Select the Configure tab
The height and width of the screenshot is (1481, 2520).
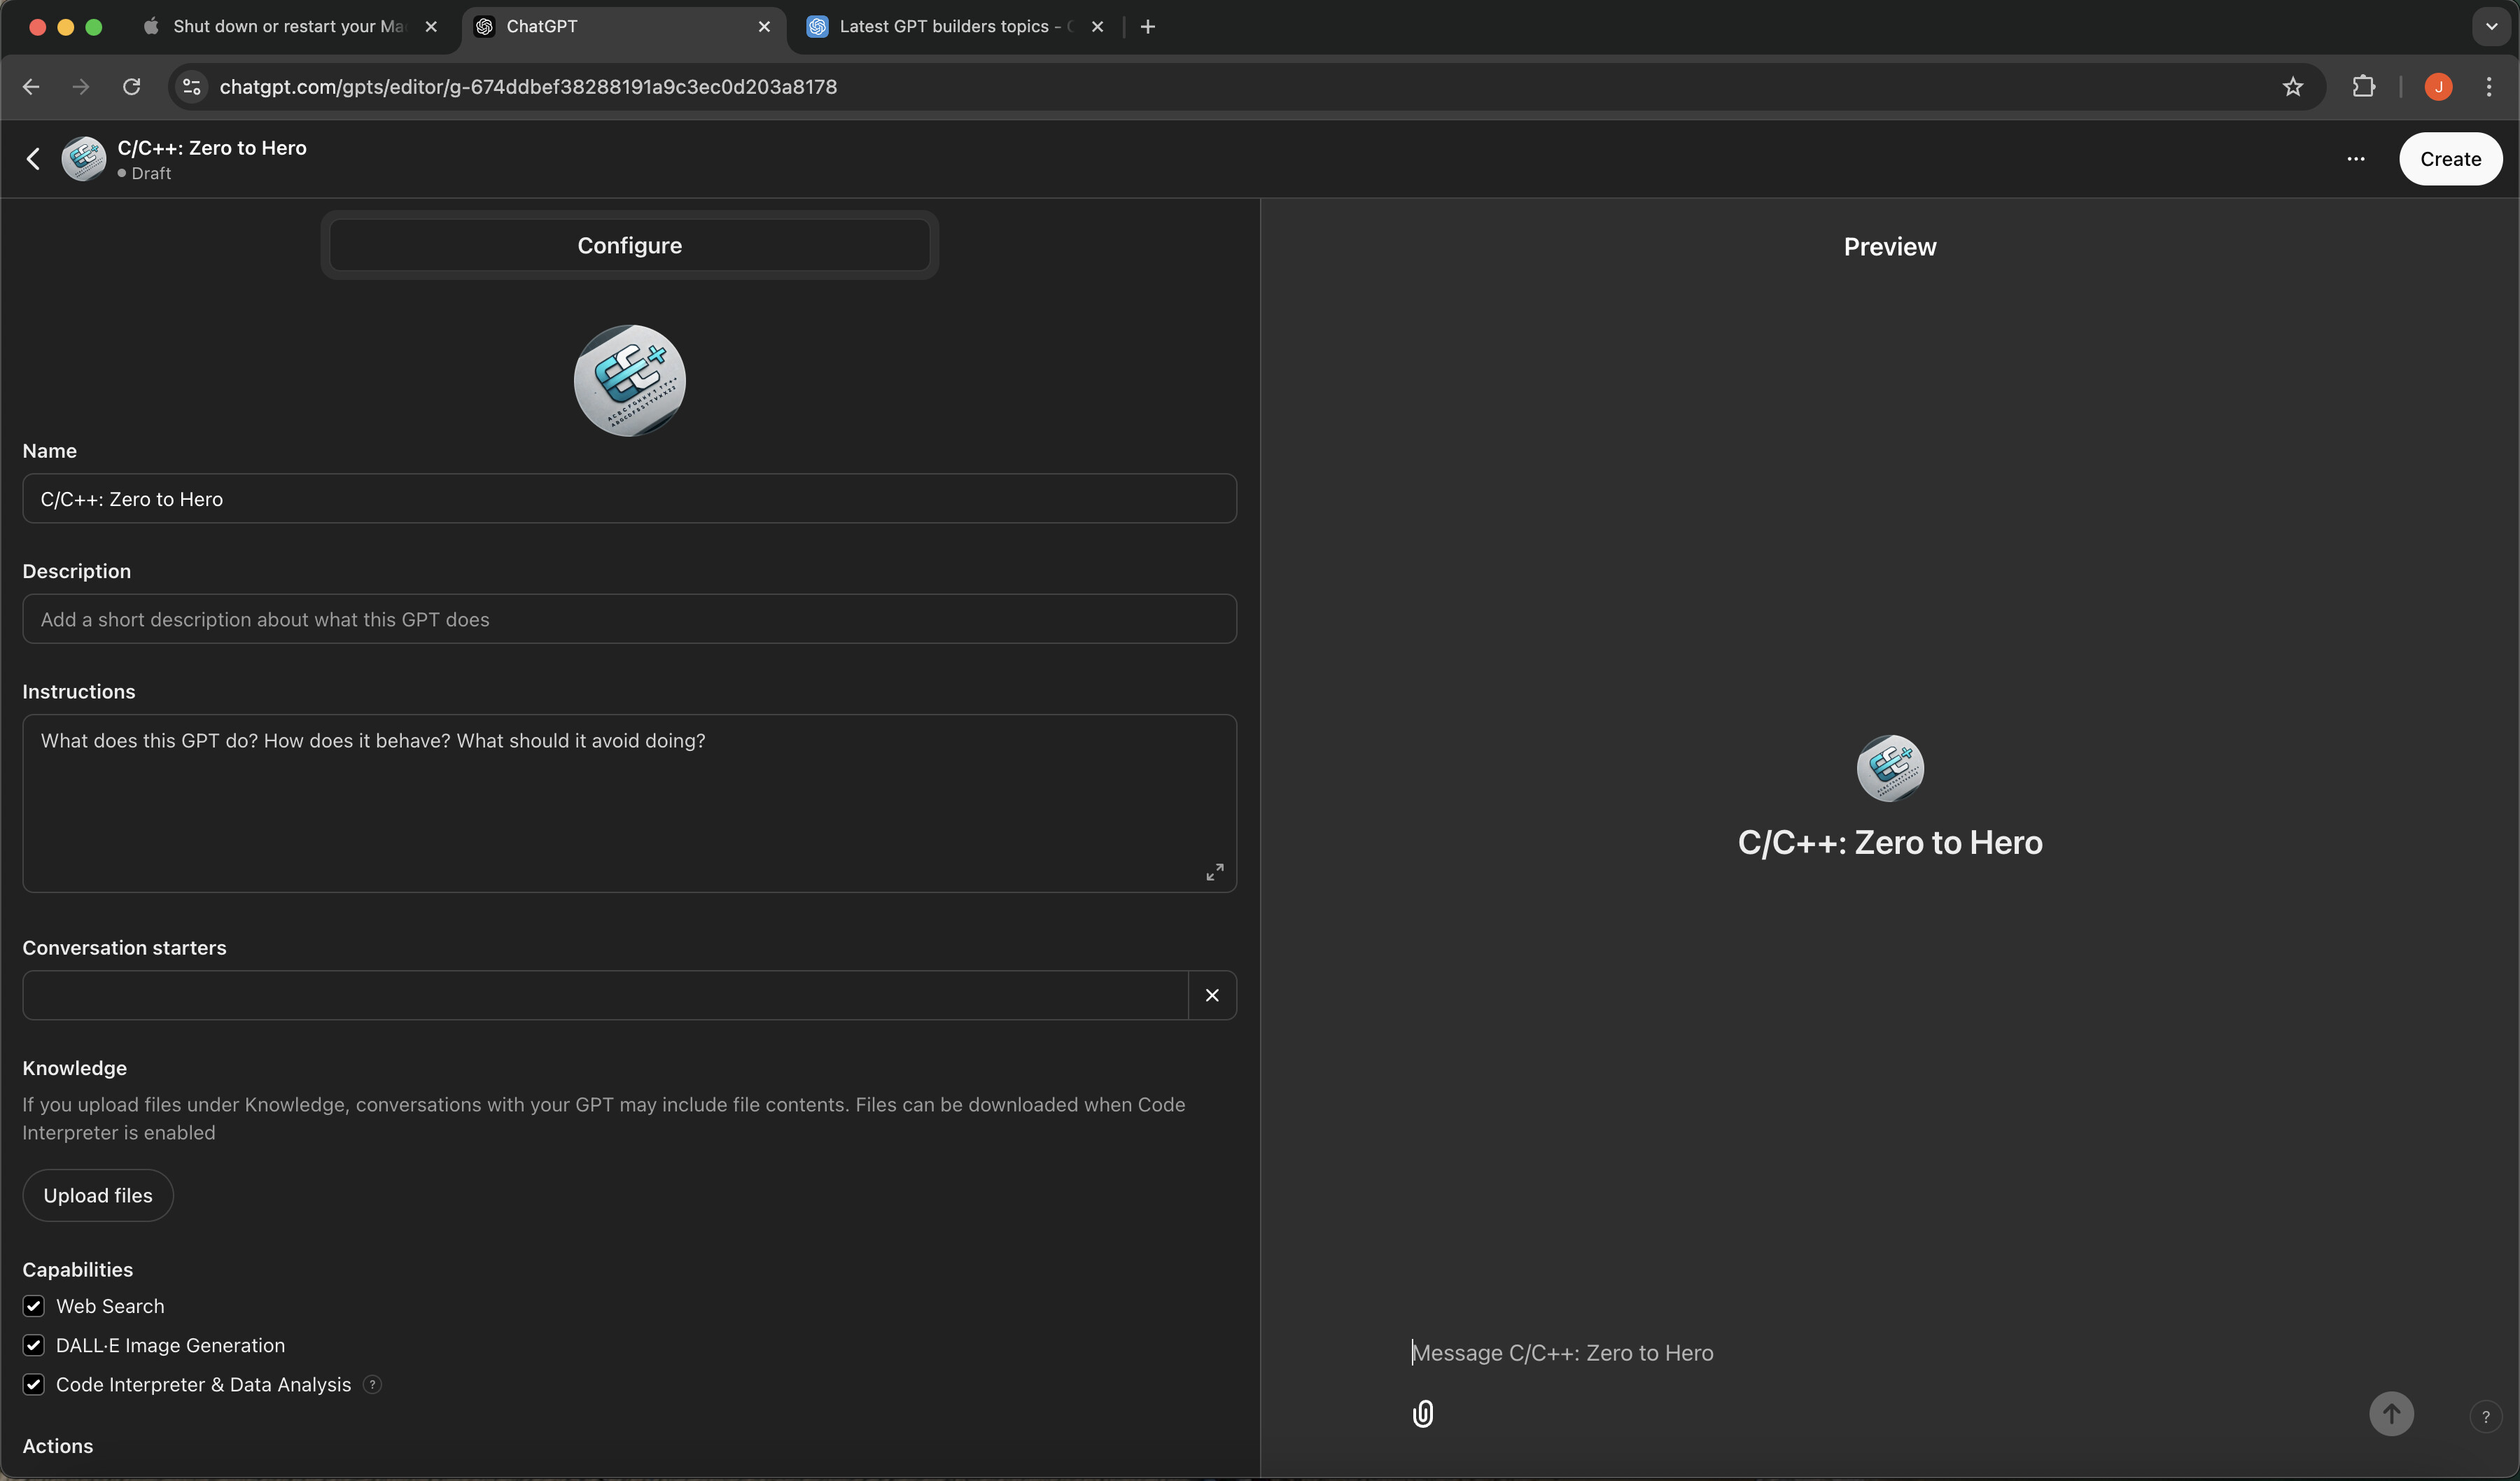pyautogui.click(x=629, y=245)
